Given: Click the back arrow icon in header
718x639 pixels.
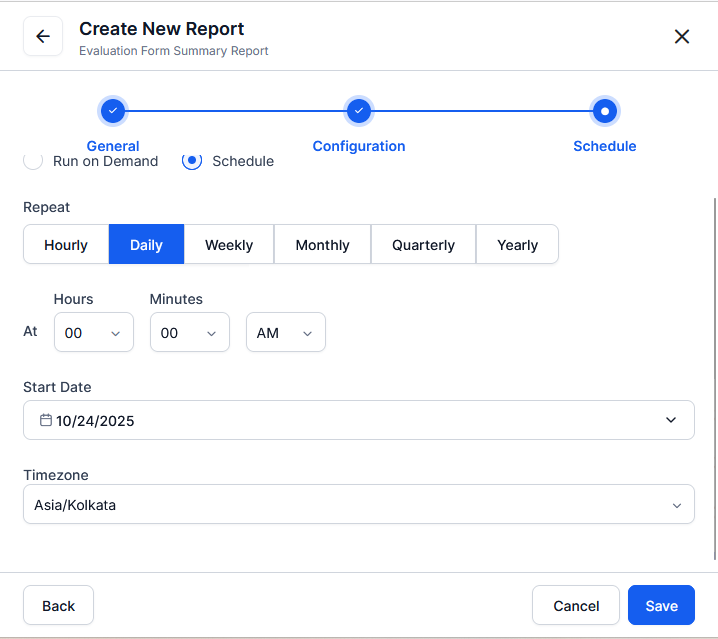Looking at the screenshot, I should pos(43,37).
